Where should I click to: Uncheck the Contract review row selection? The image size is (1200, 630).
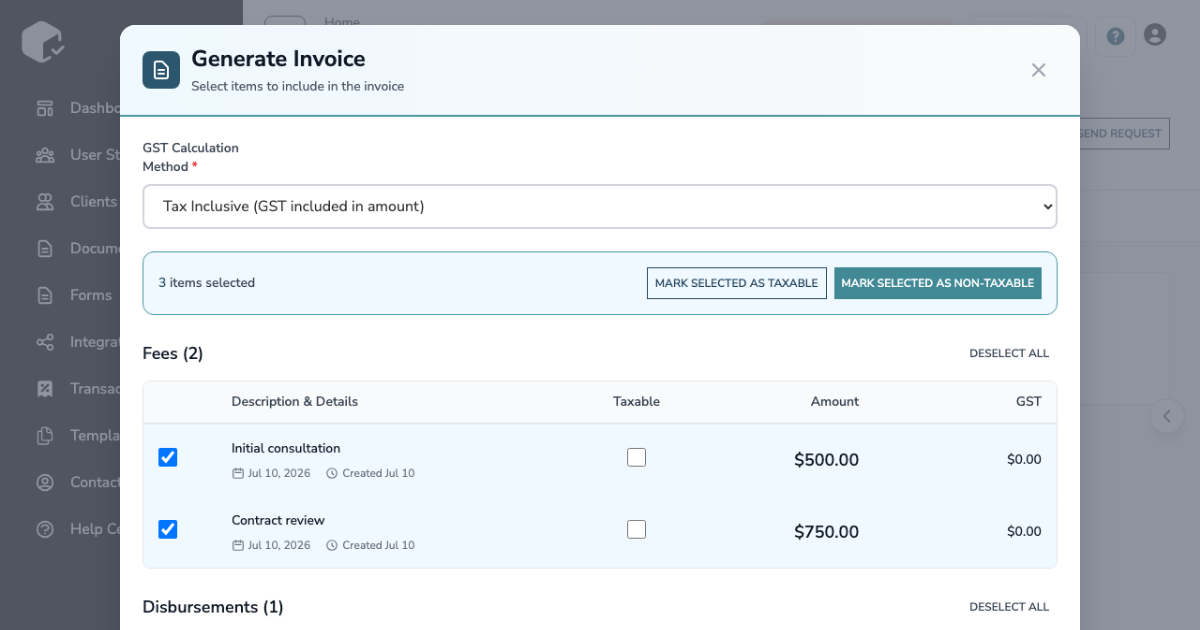pyautogui.click(x=168, y=529)
